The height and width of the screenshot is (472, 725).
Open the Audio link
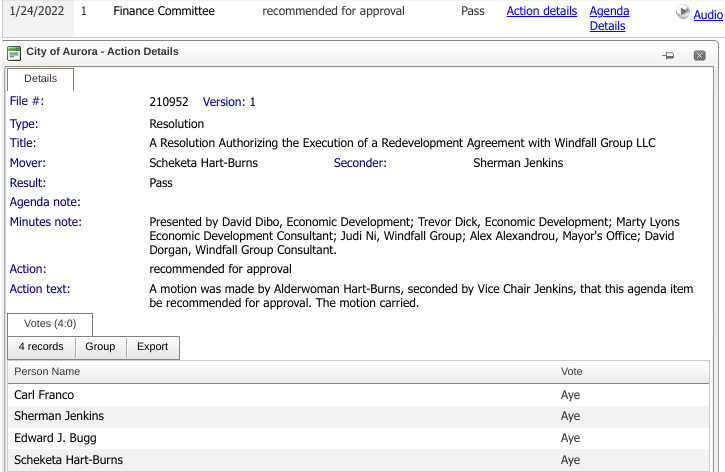(708, 15)
